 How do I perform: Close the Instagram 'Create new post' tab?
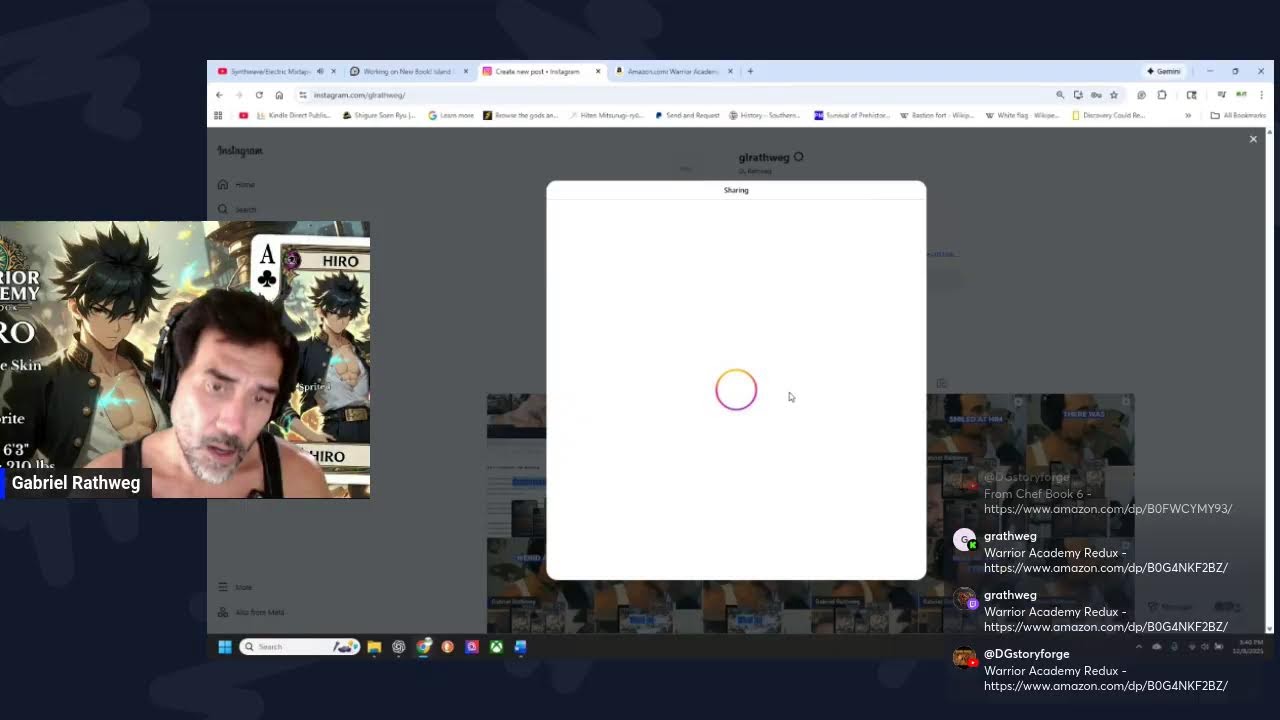tap(598, 71)
